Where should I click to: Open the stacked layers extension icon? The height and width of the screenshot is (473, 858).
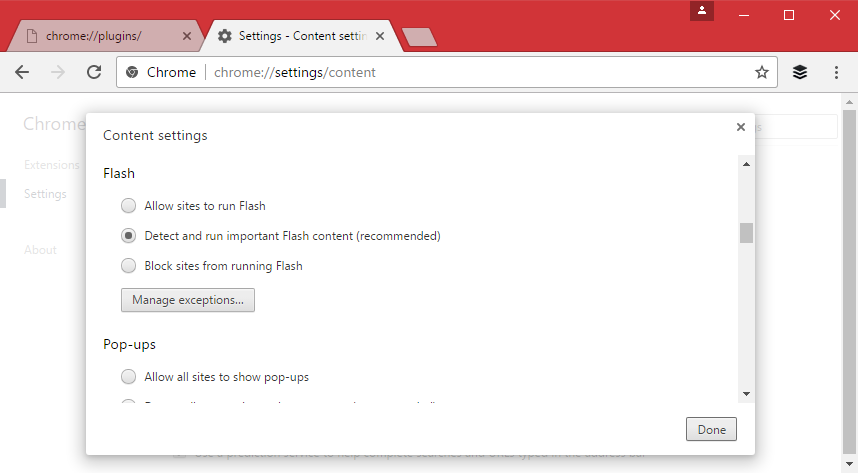click(x=799, y=72)
